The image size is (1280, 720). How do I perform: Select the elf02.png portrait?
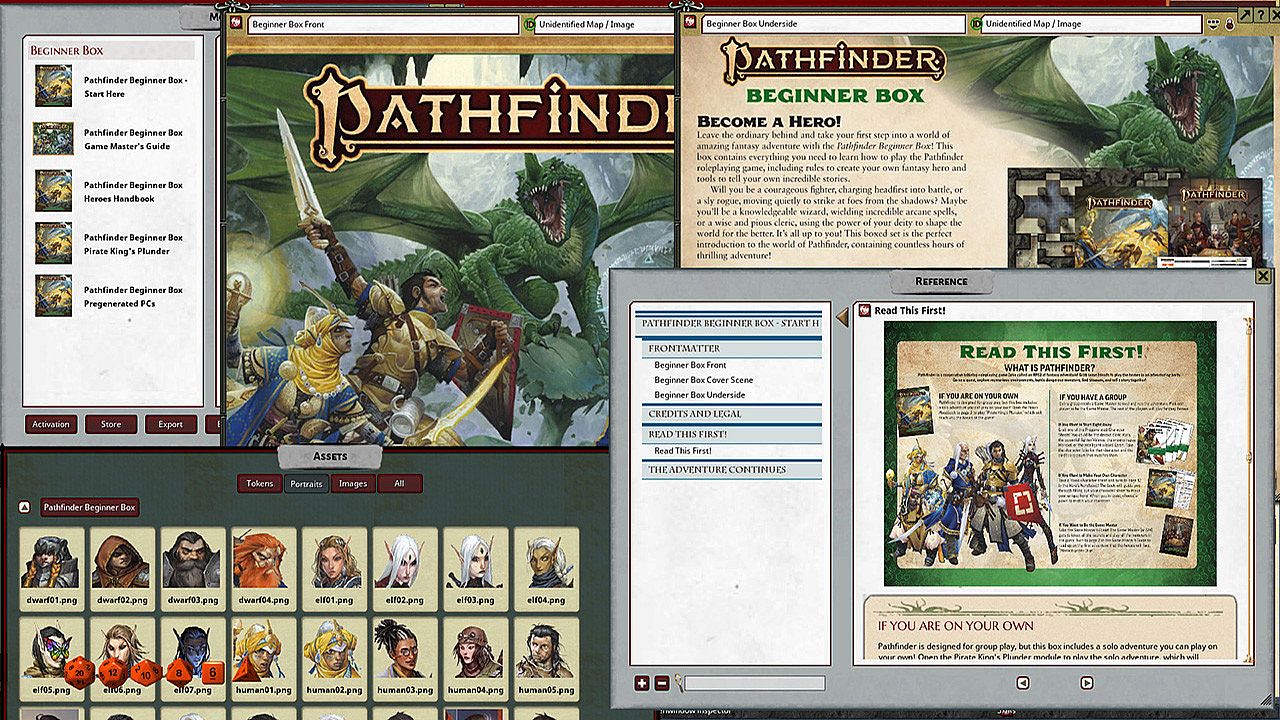(405, 567)
